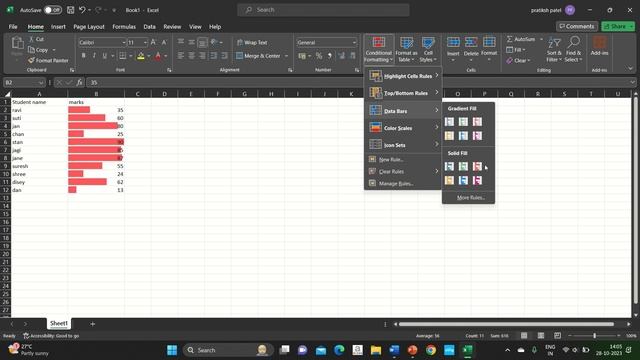This screenshot has width=640, height=360.
Task: Apply the green solid fill data bar
Action: [x=463, y=166]
